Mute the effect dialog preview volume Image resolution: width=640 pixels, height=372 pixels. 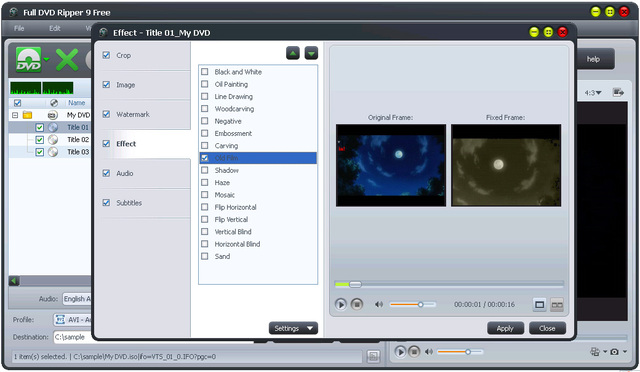379,304
